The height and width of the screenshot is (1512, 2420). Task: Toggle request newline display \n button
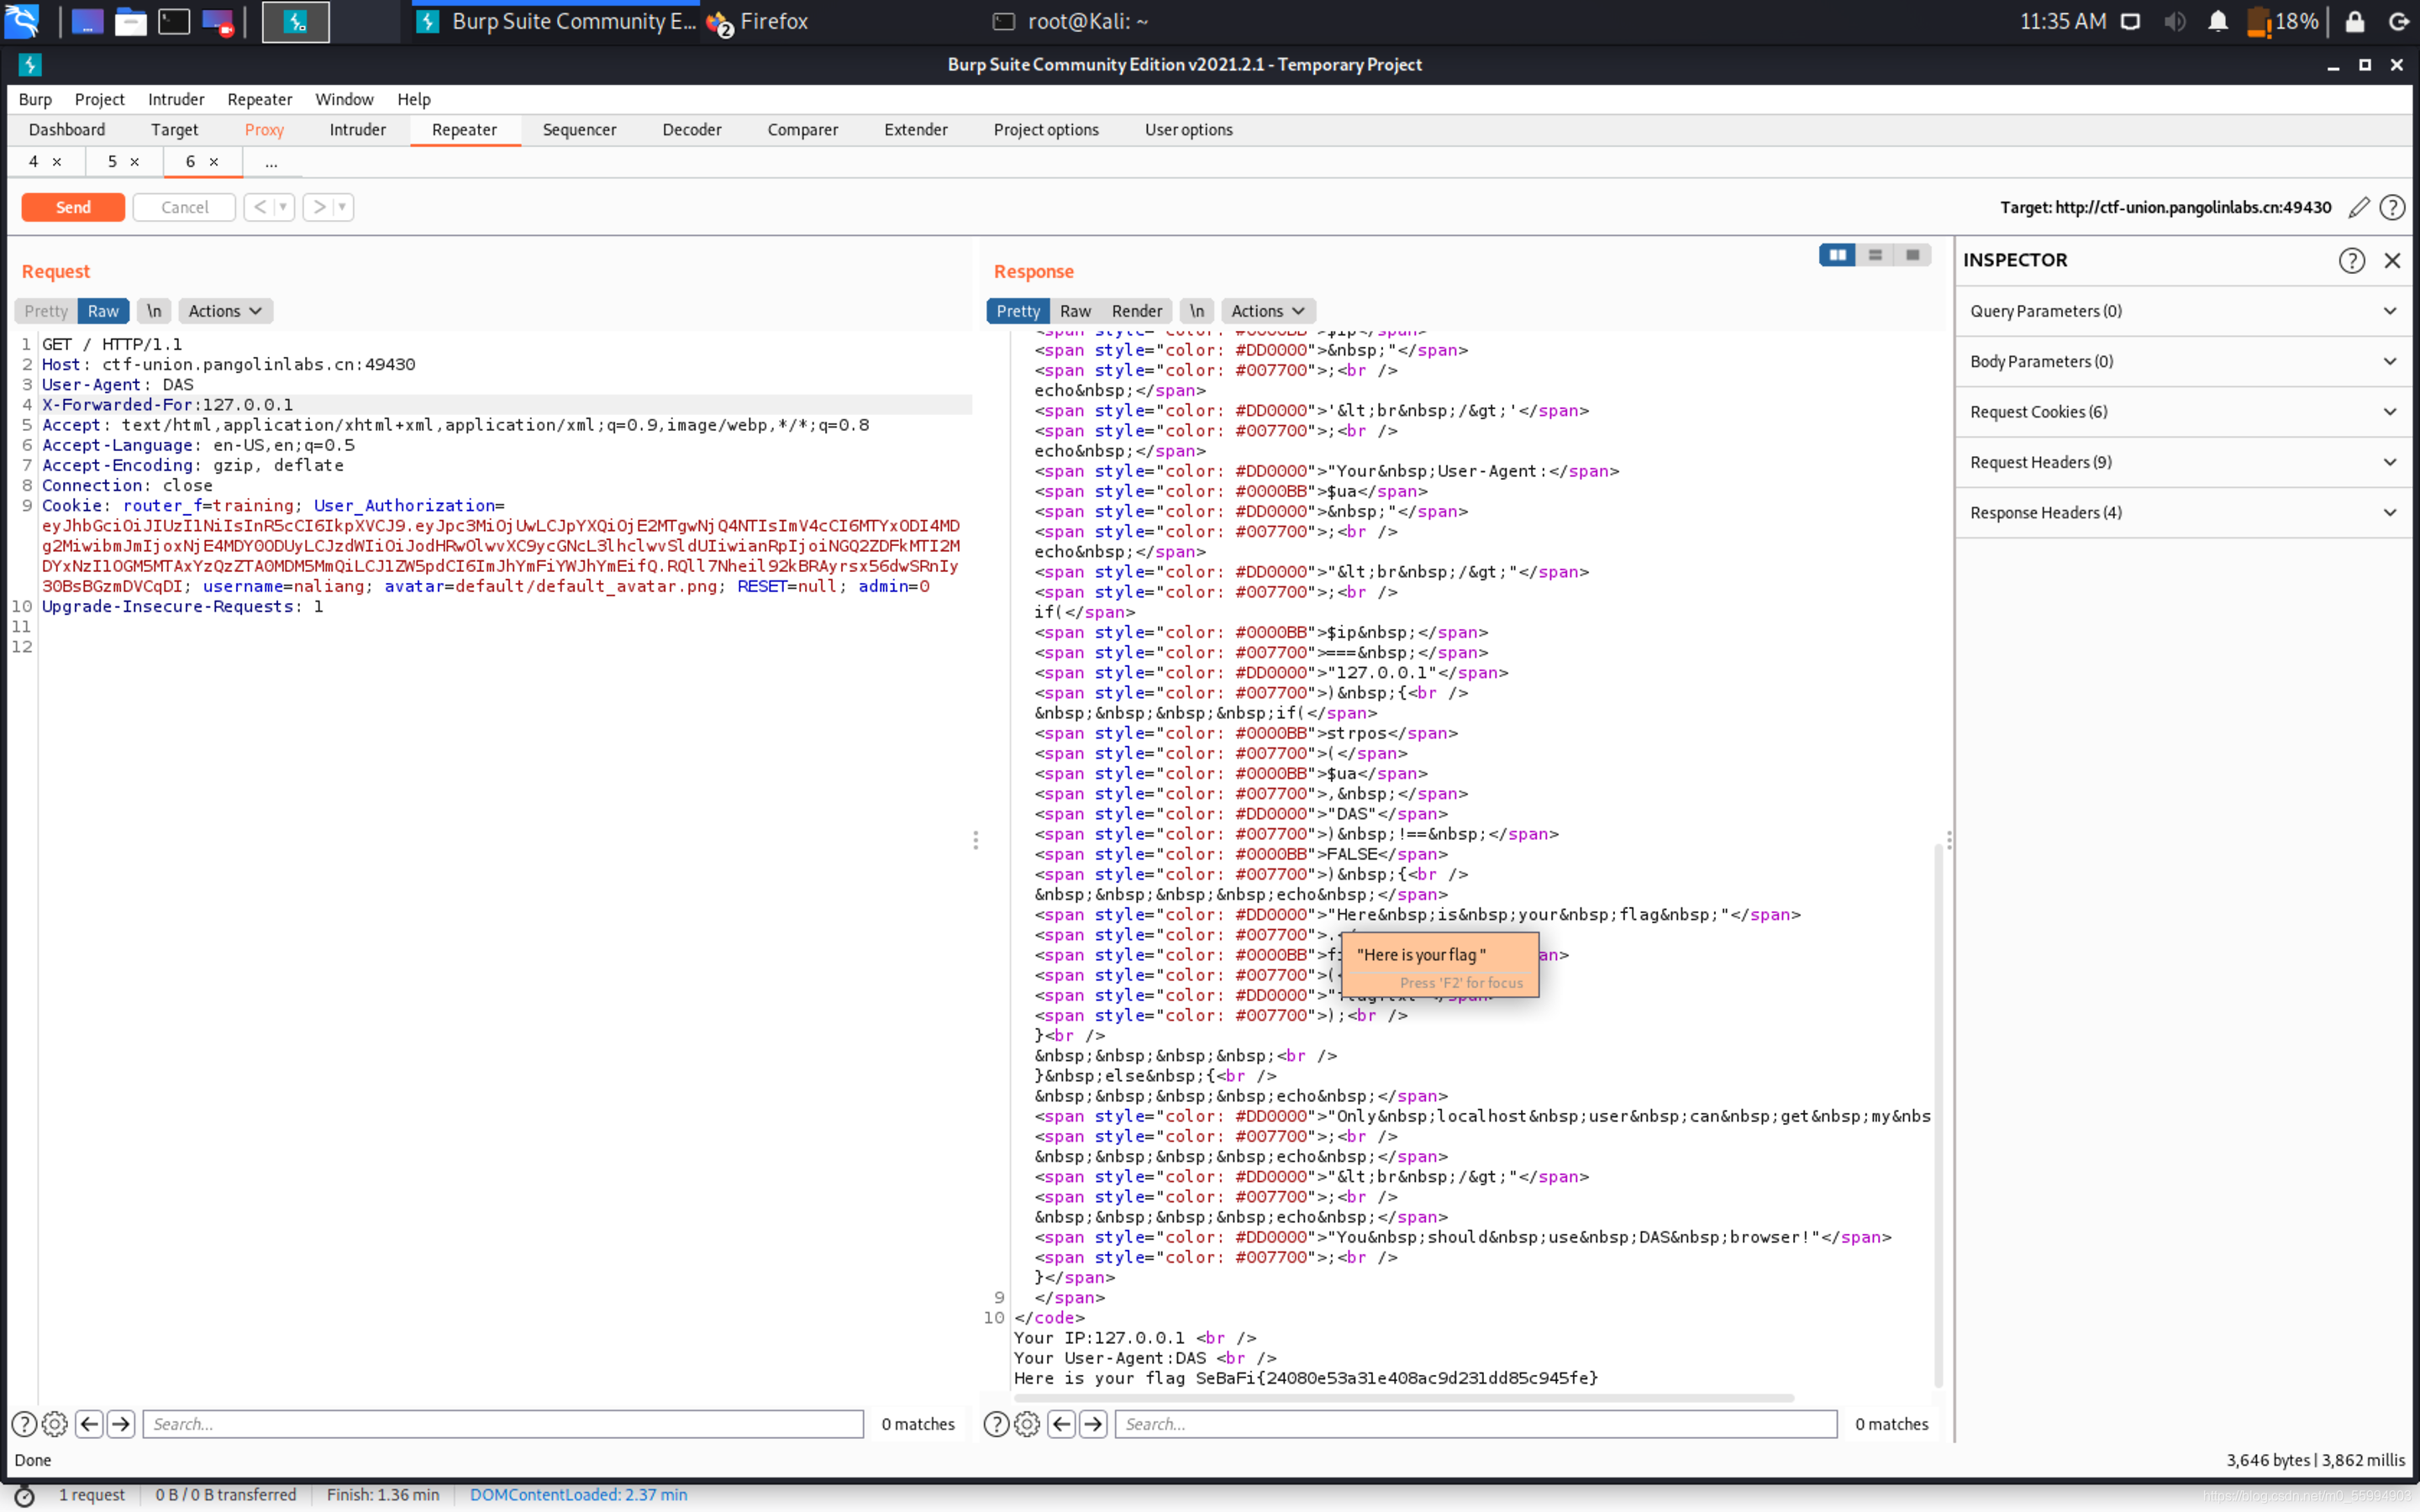(154, 311)
